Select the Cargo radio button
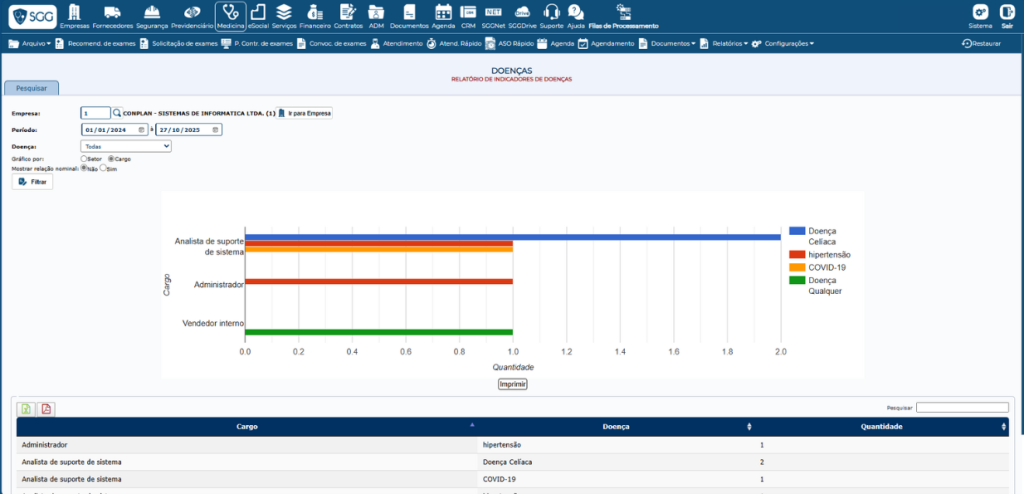 pos(111,158)
